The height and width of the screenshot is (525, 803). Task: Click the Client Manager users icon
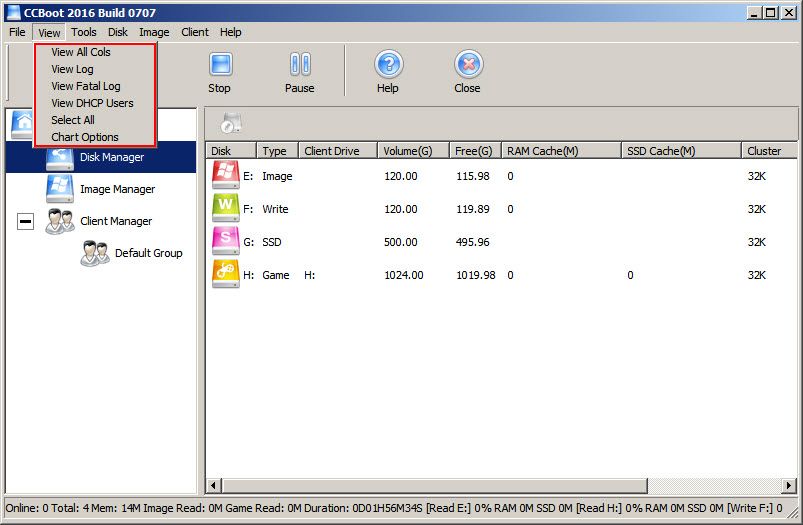click(x=59, y=221)
